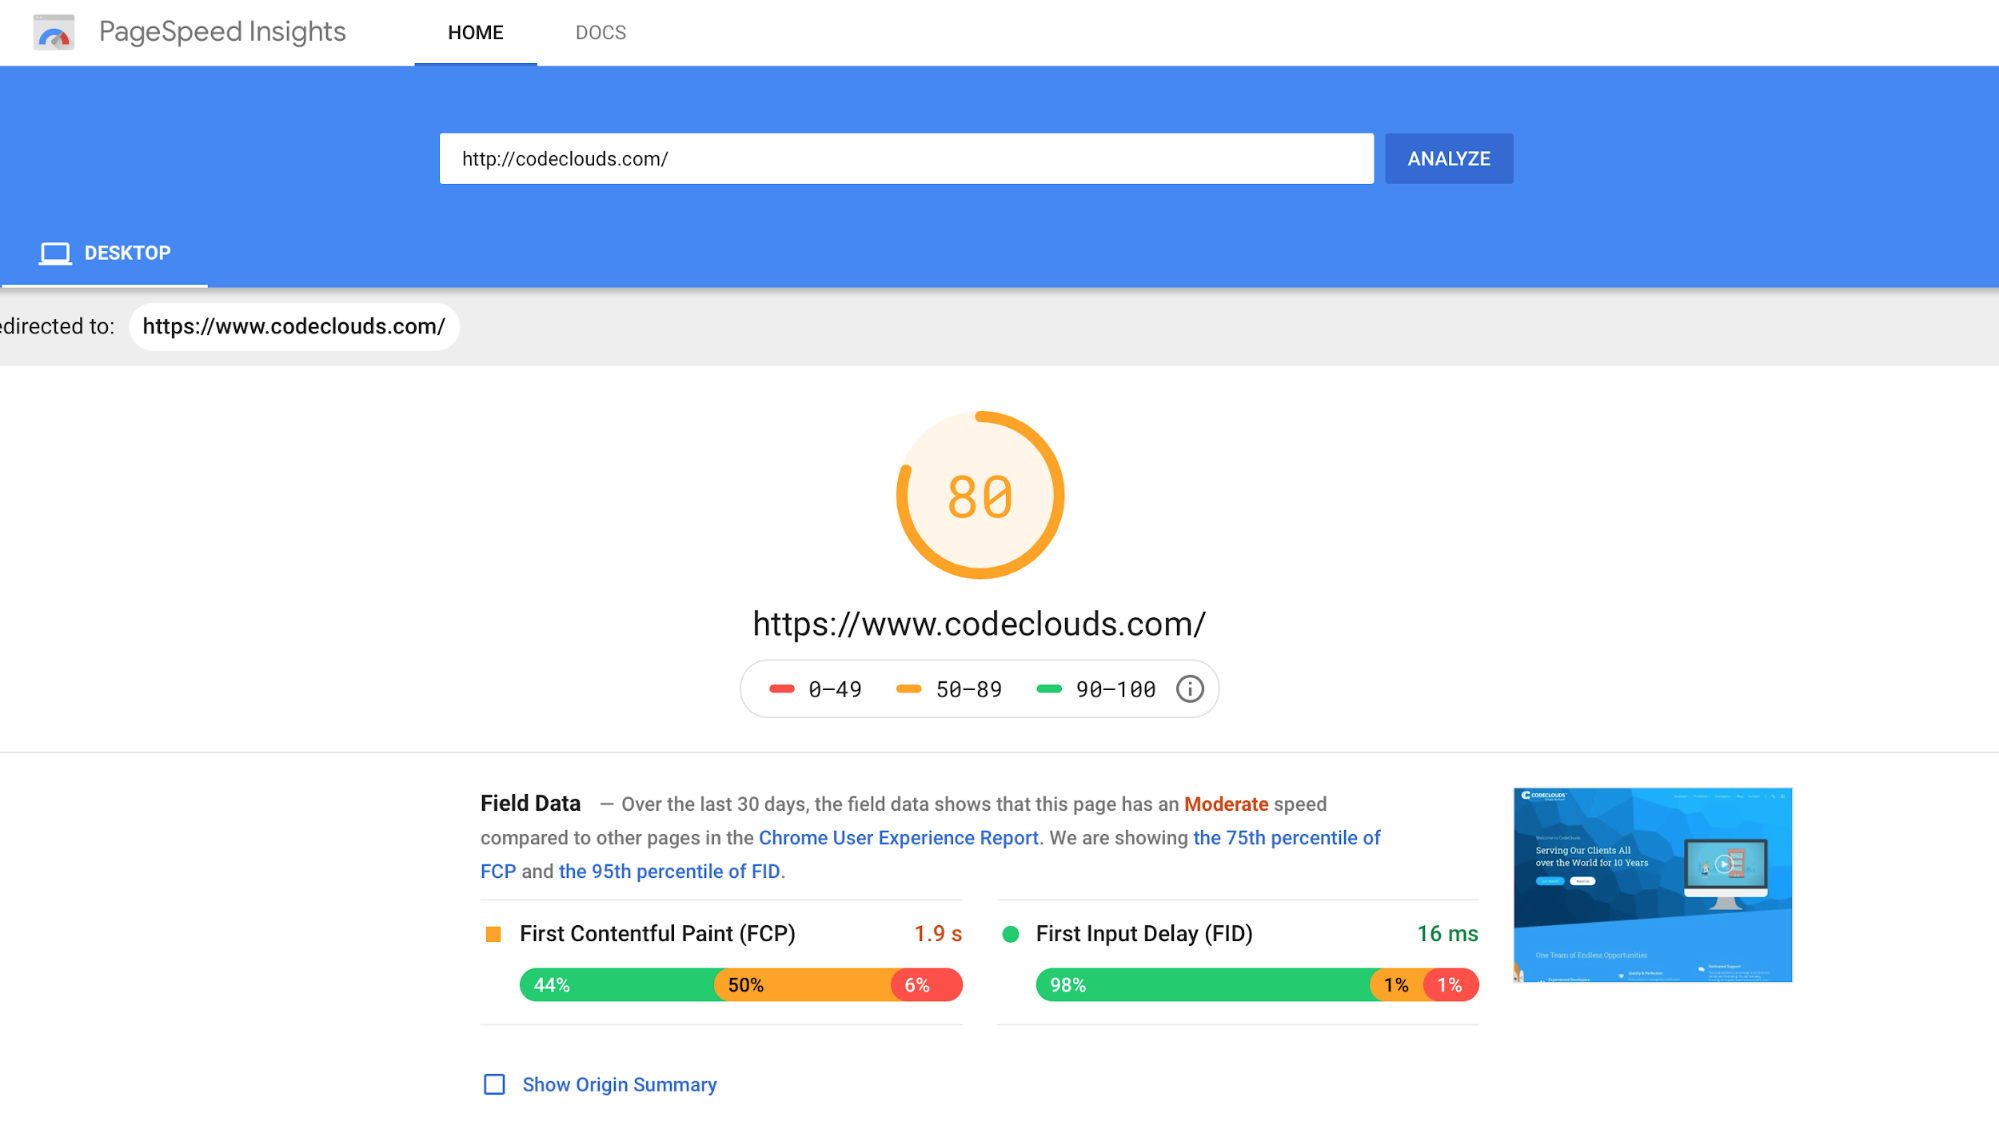Image resolution: width=1999 pixels, height=1142 pixels.
Task: Expand the Chrome User Experience Report link
Action: click(x=898, y=837)
